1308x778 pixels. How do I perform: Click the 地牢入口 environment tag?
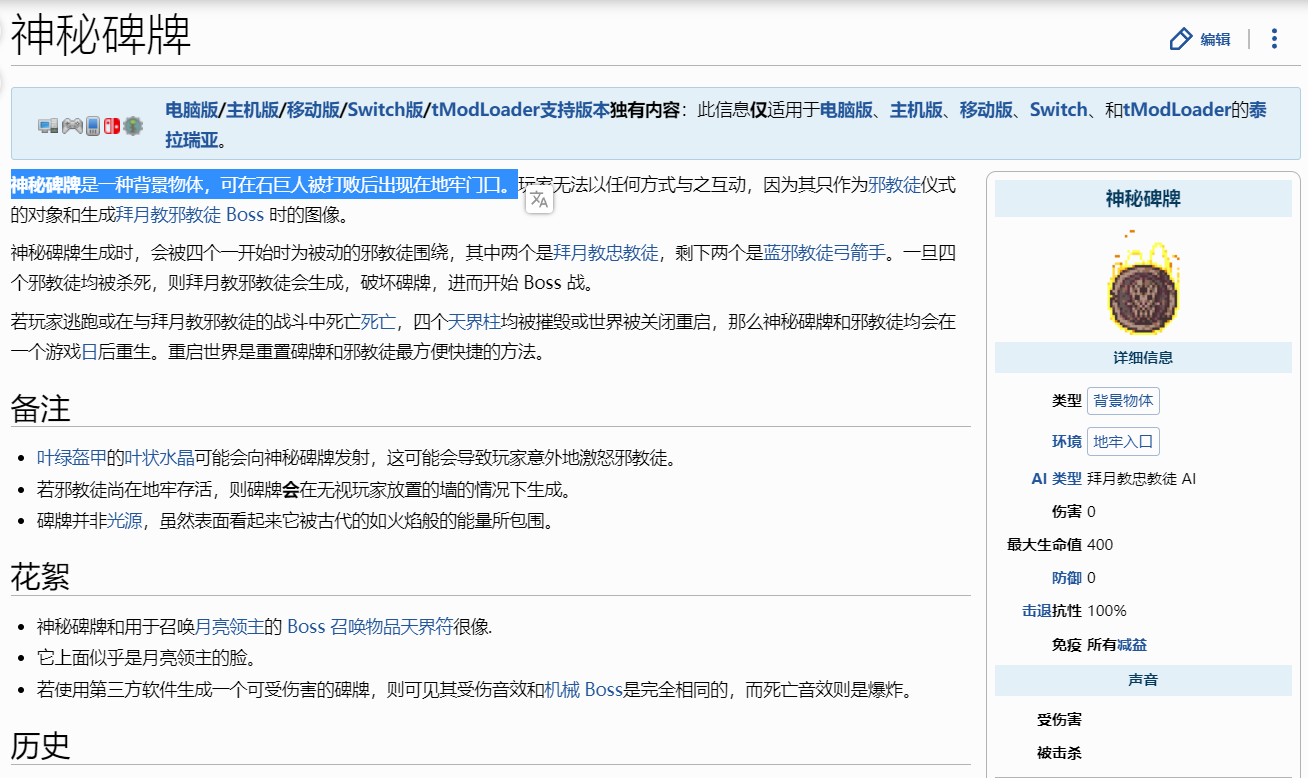(x=1123, y=441)
